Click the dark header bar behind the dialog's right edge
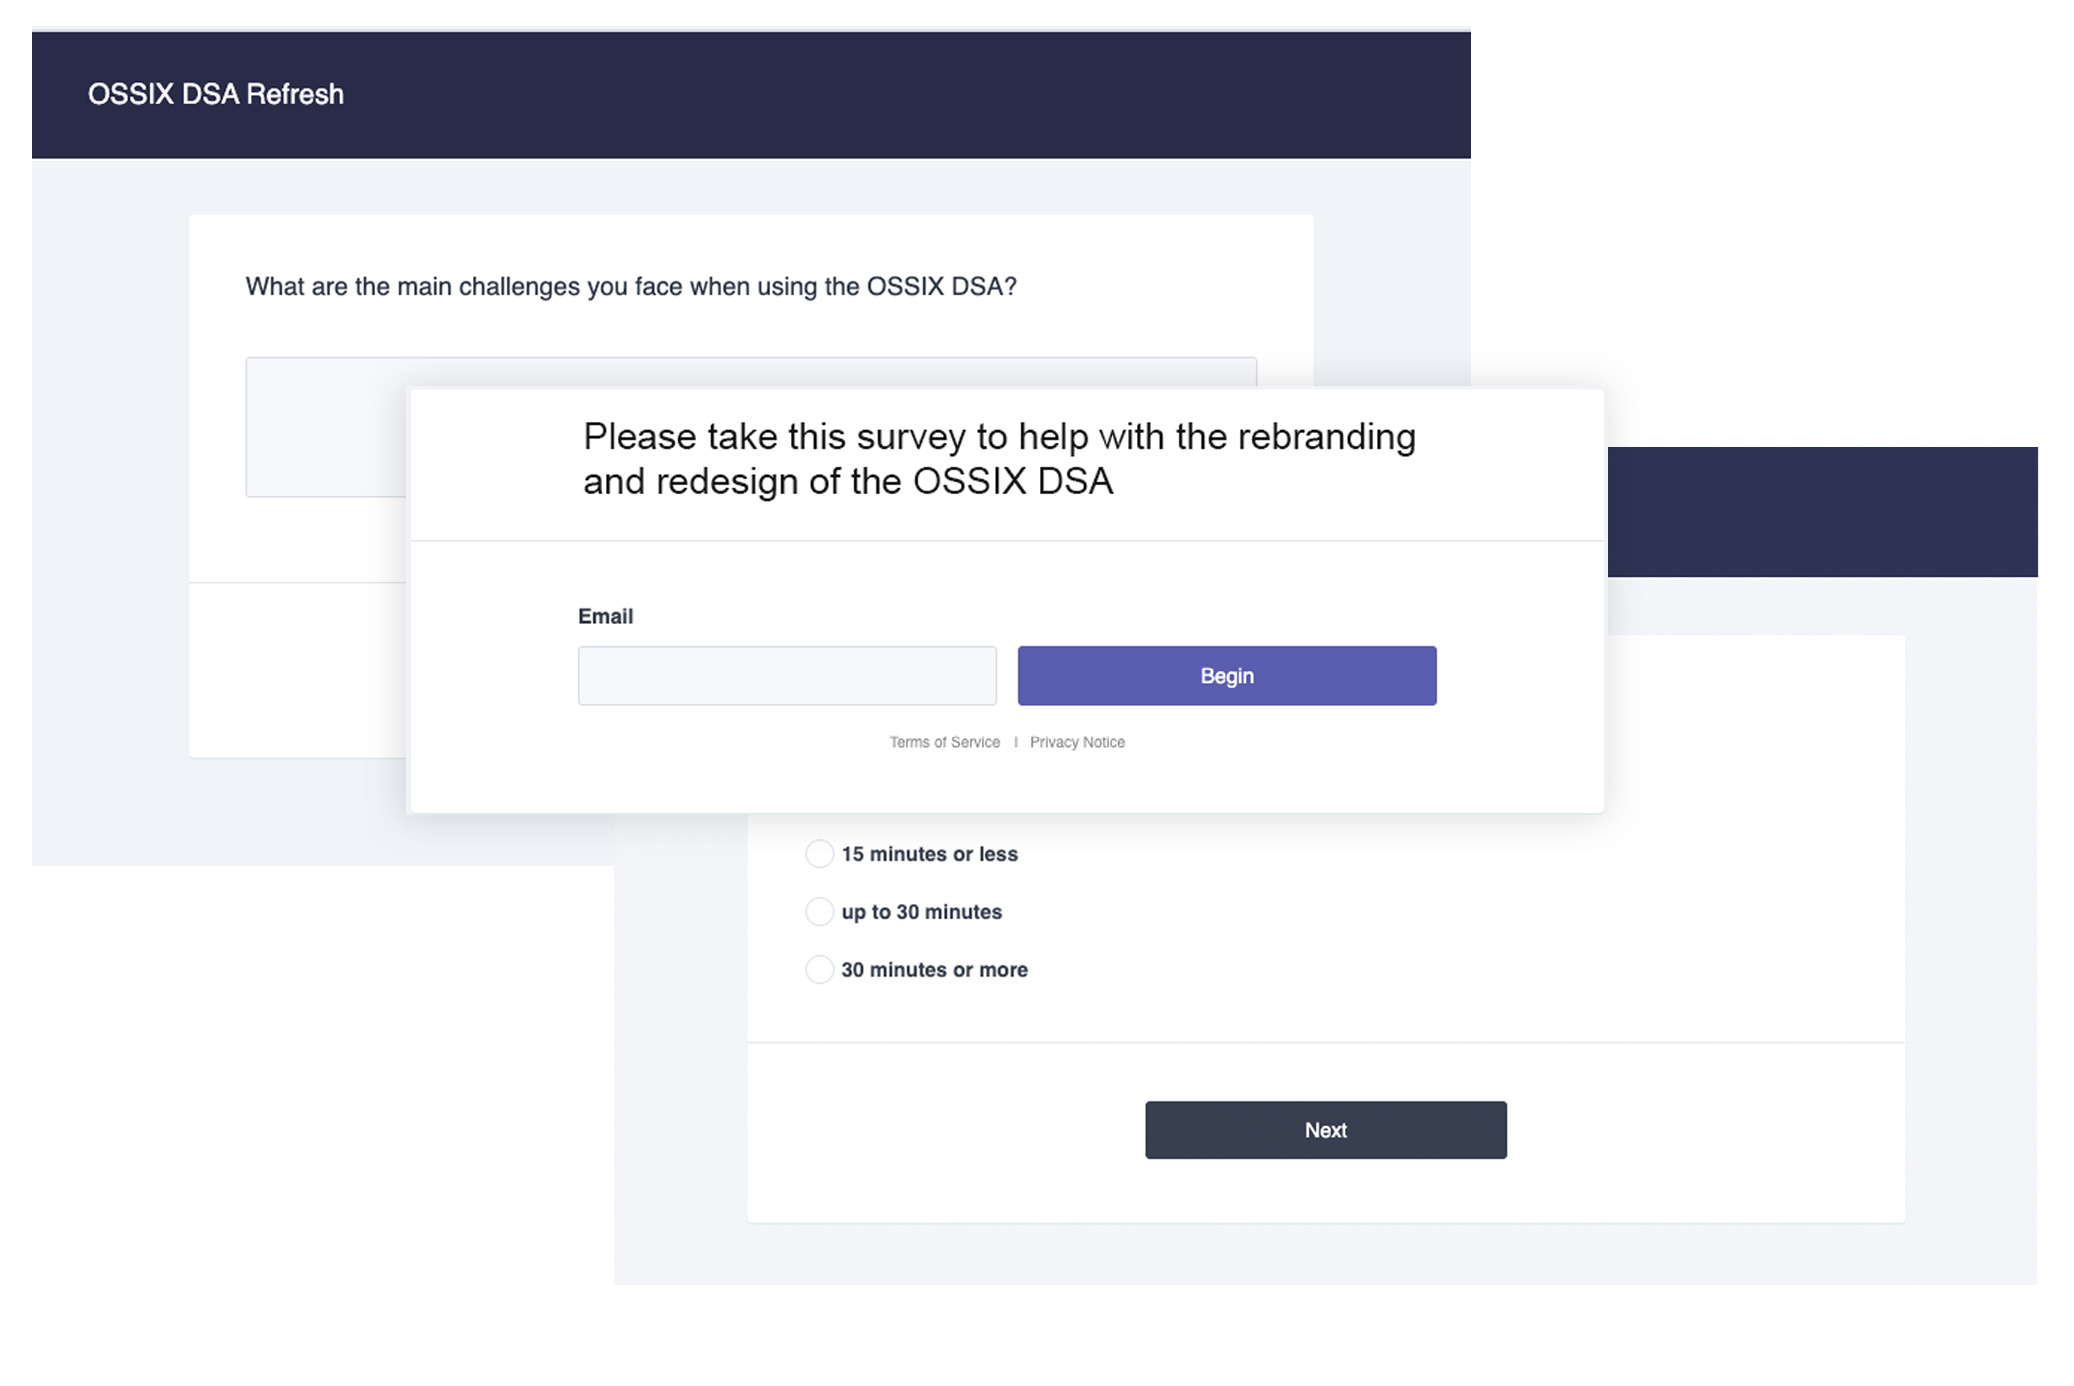 click(x=1822, y=512)
